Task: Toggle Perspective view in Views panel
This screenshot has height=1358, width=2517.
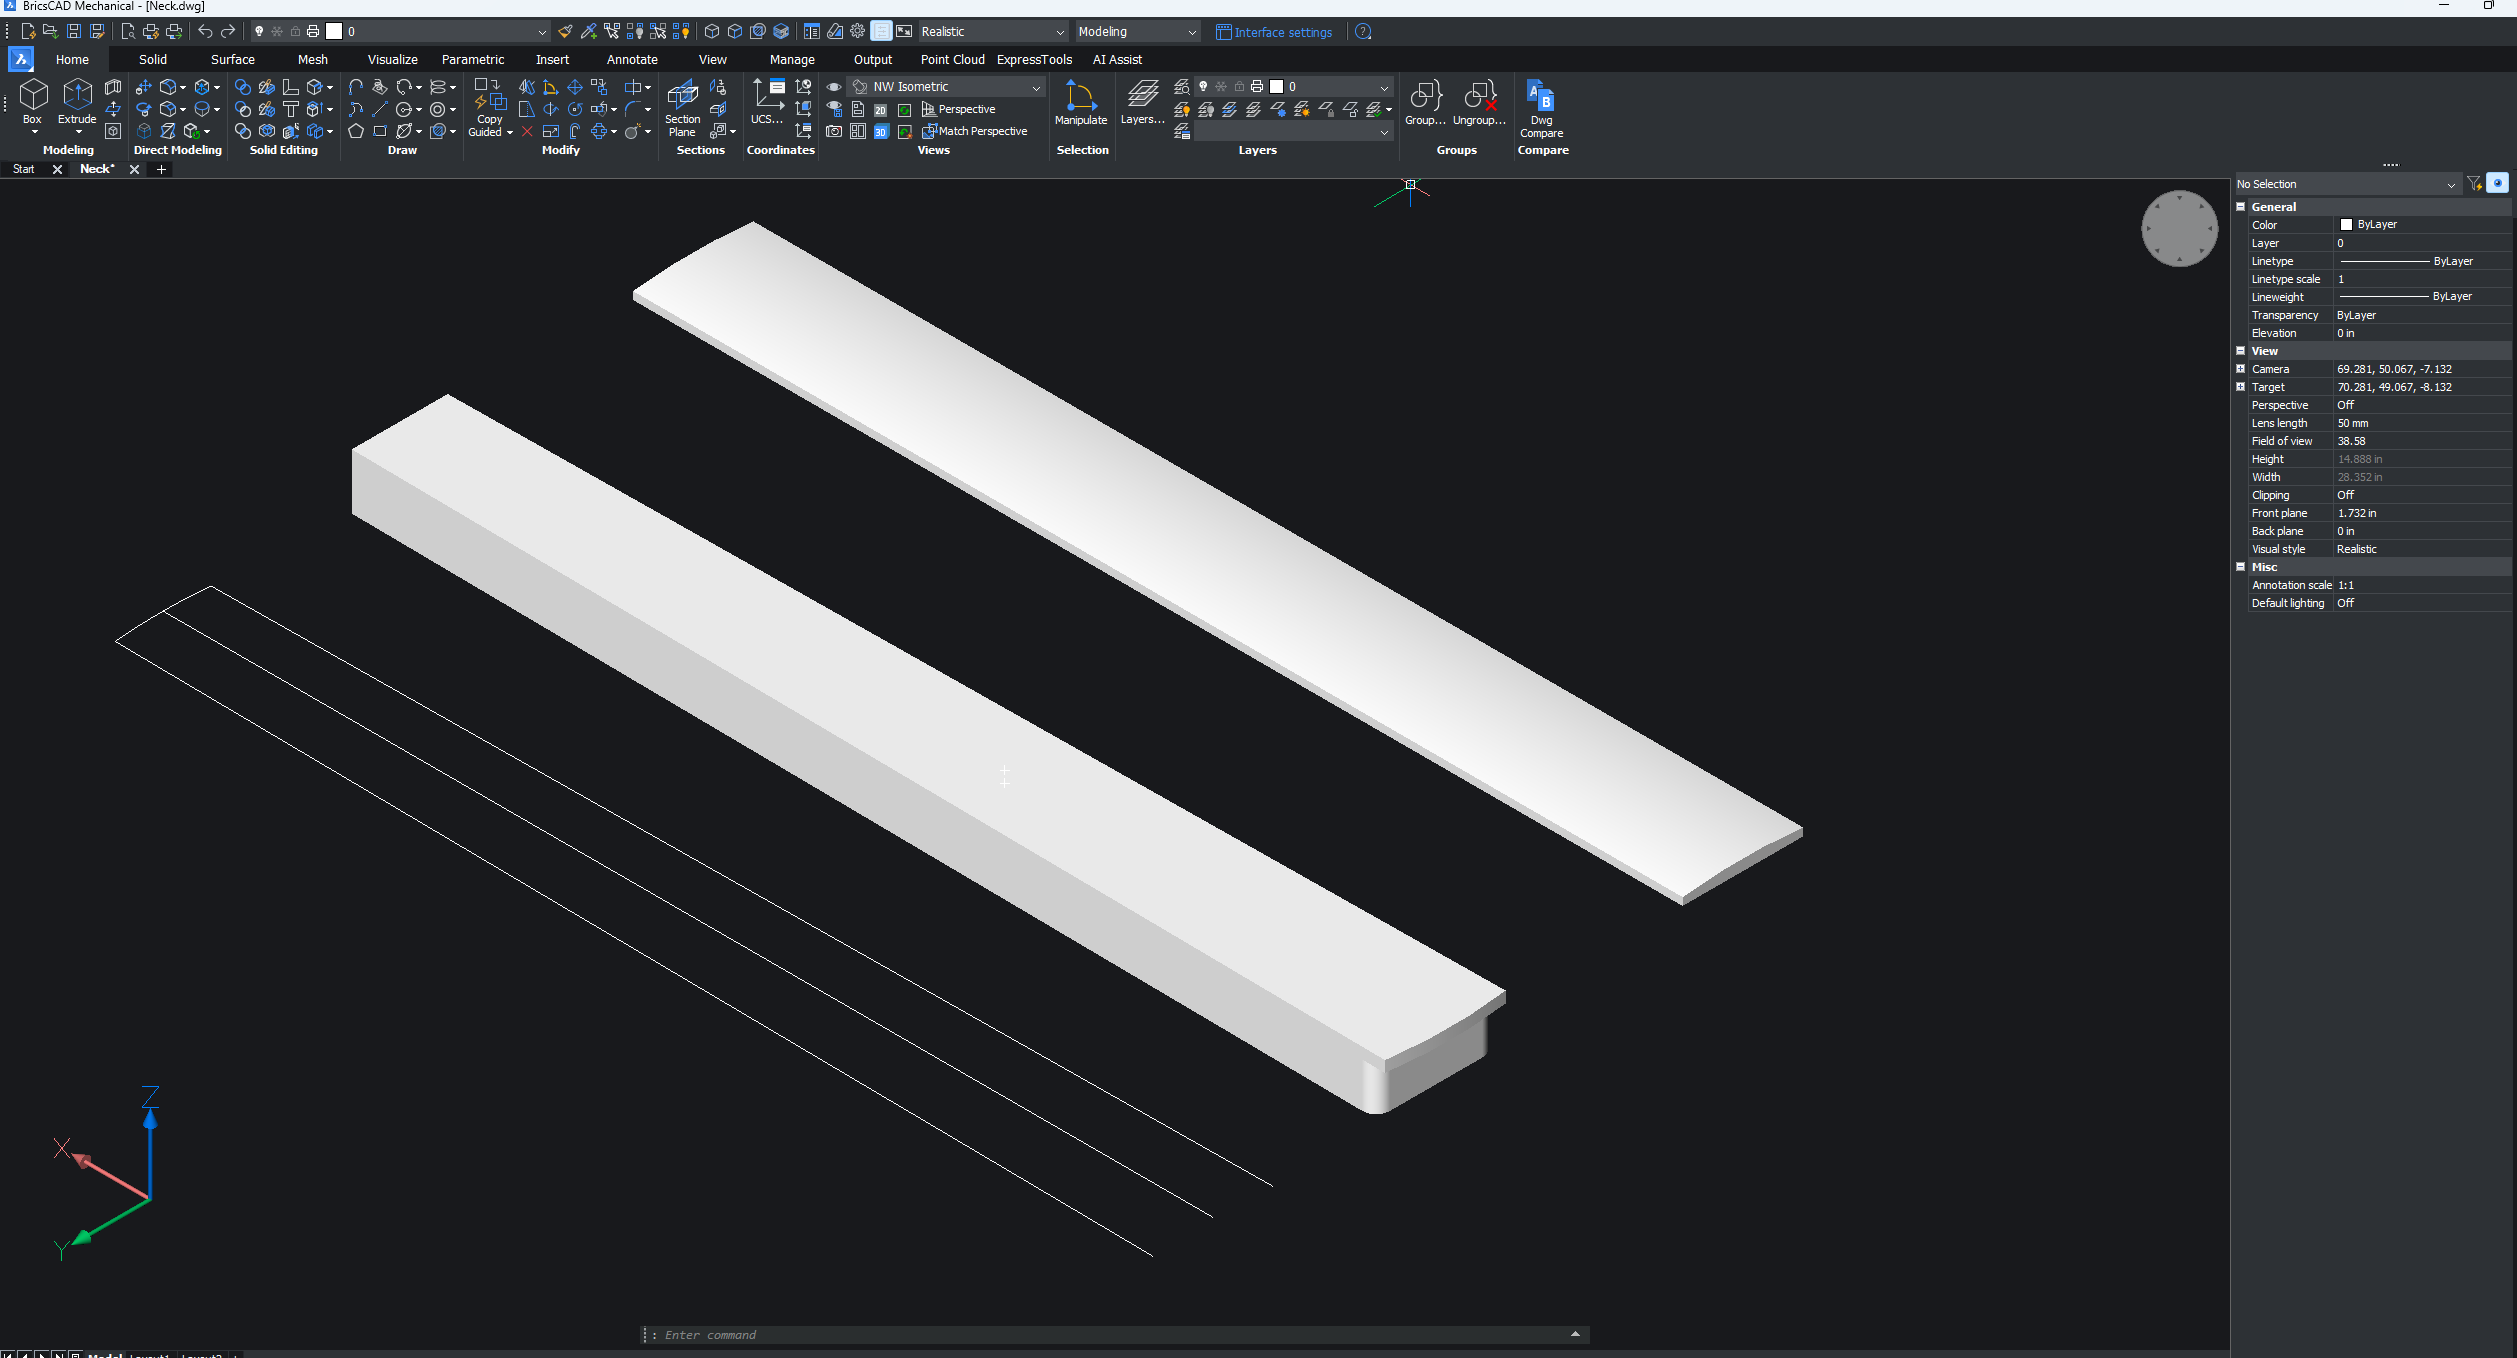Action: point(958,109)
